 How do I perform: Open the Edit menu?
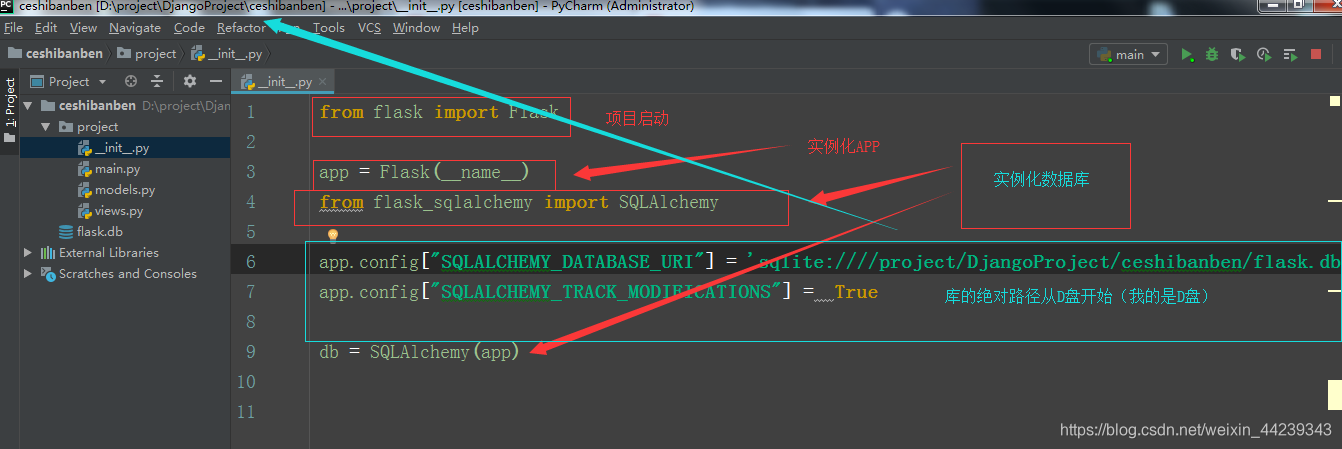tap(46, 28)
